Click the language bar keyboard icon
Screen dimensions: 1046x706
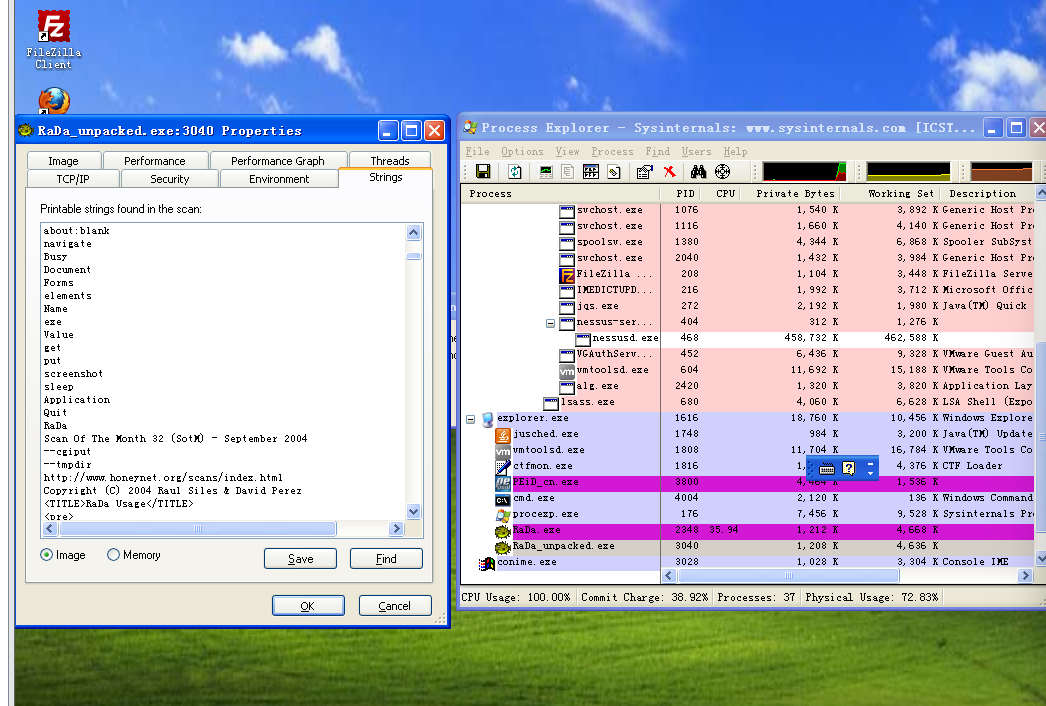(x=827, y=468)
